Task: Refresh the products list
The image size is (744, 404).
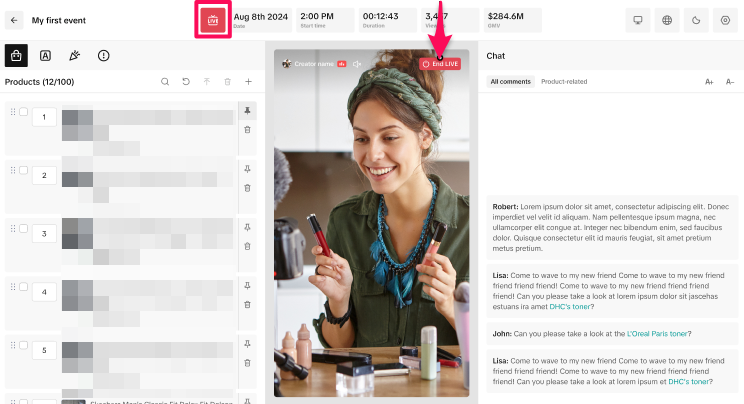Action: pos(186,81)
